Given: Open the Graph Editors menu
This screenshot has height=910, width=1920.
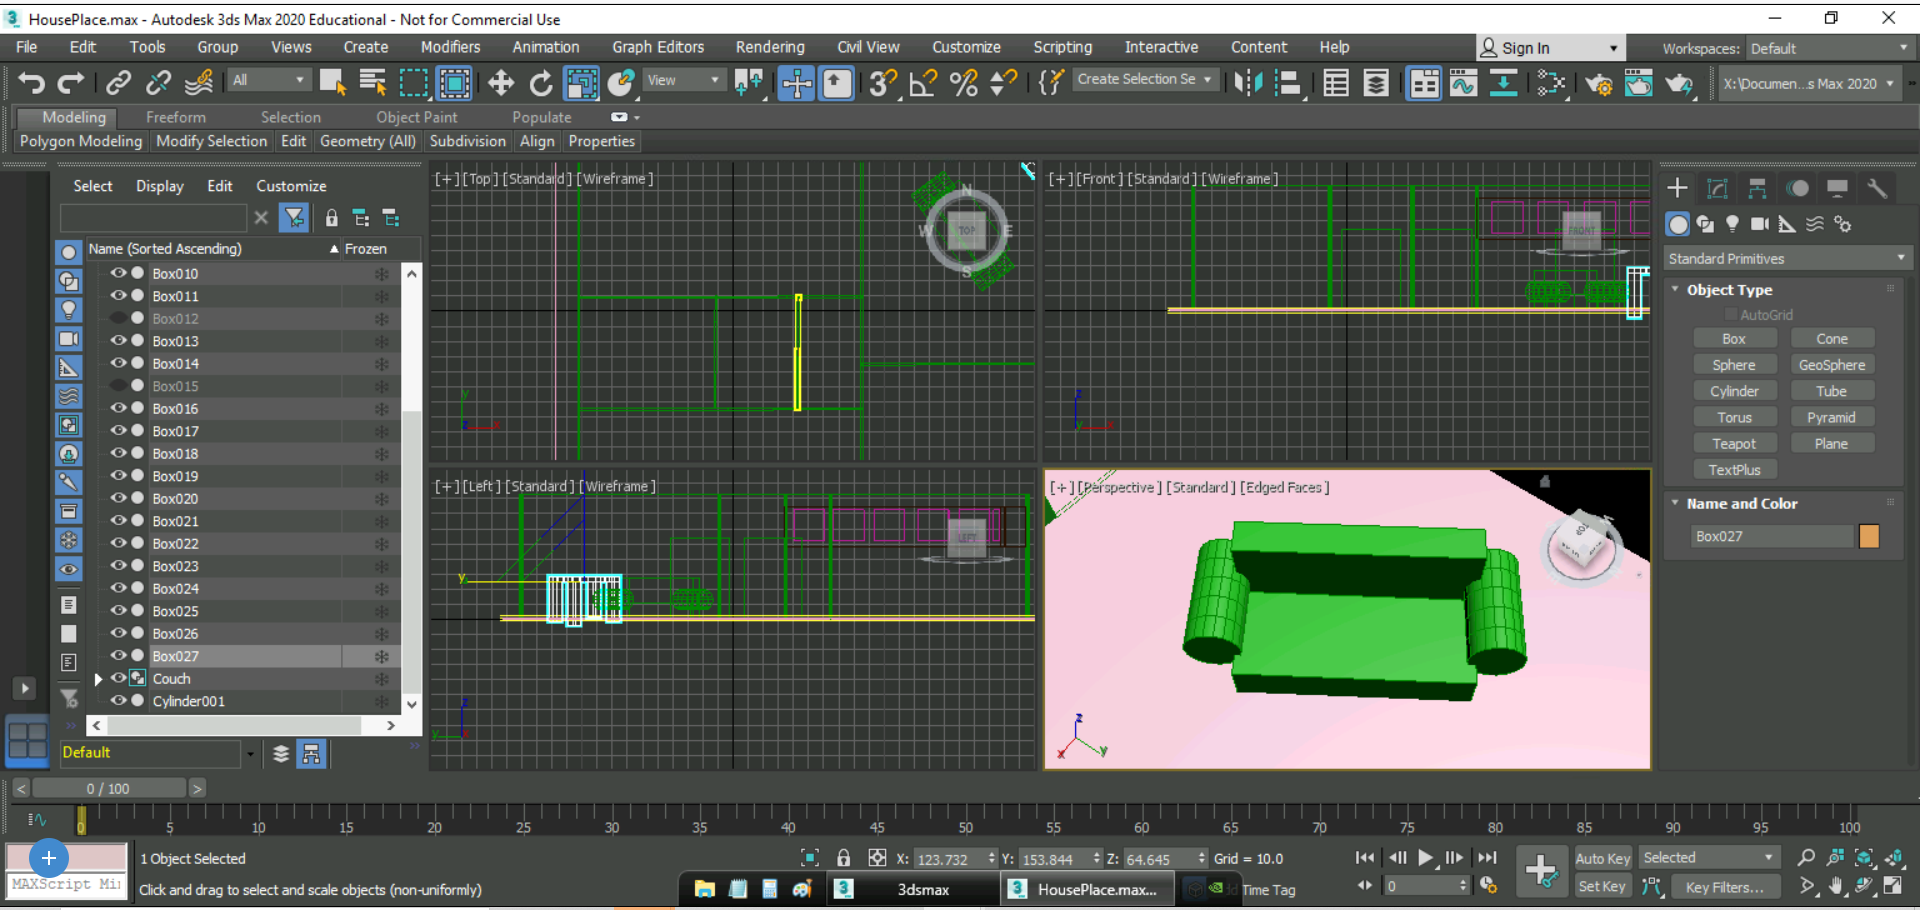Looking at the screenshot, I should click(658, 47).
